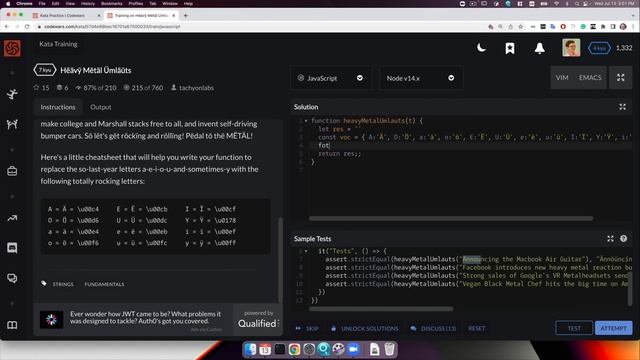Open the author link tachyonlabs
Viewport: 640px width, 360px height.
196,88
